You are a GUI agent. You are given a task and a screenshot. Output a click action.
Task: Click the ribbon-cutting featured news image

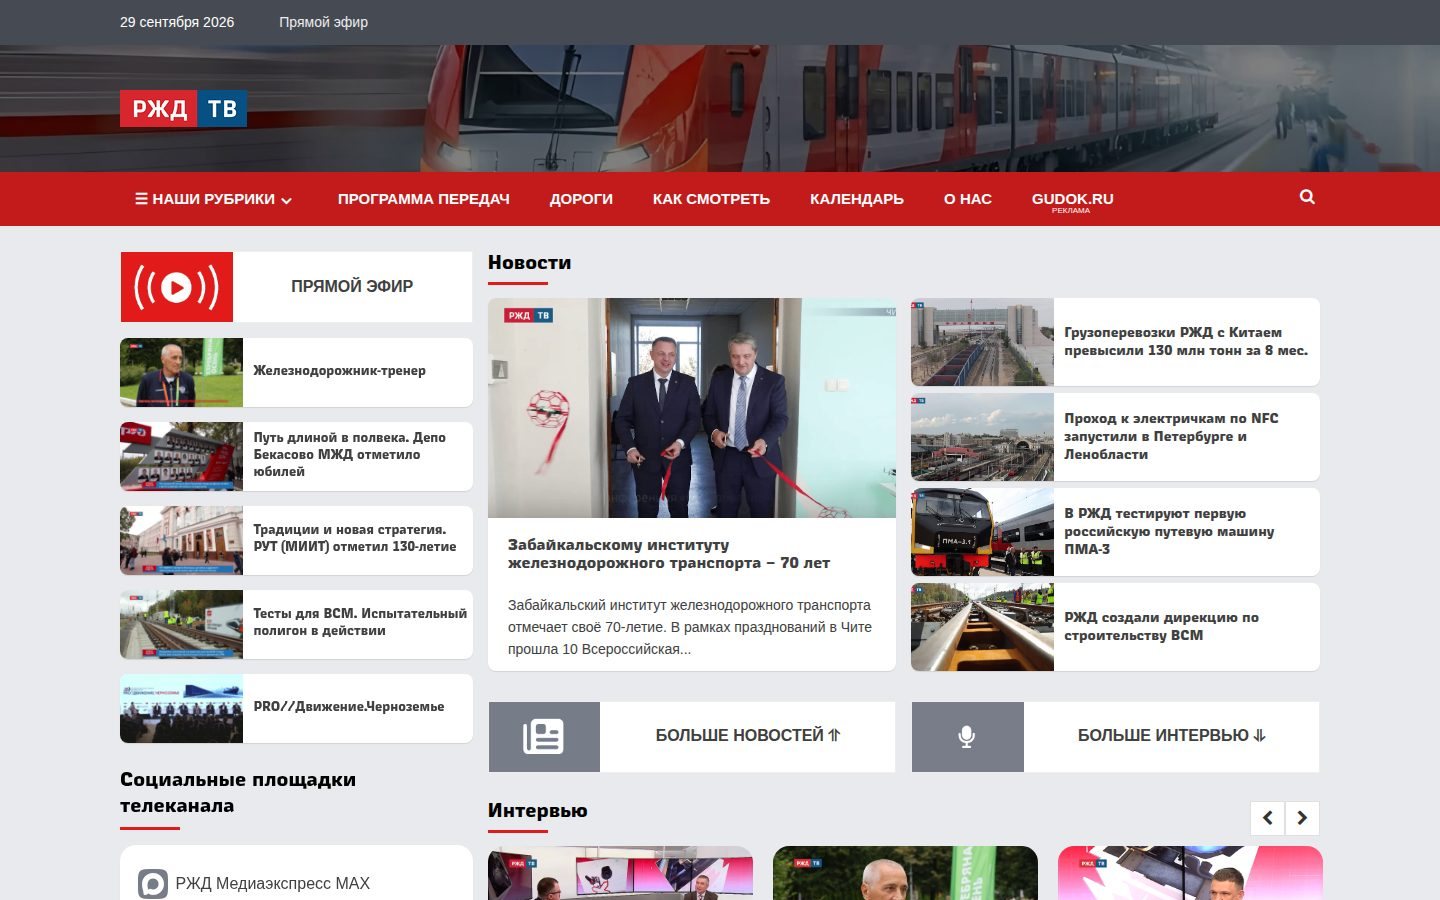[692, 408]
